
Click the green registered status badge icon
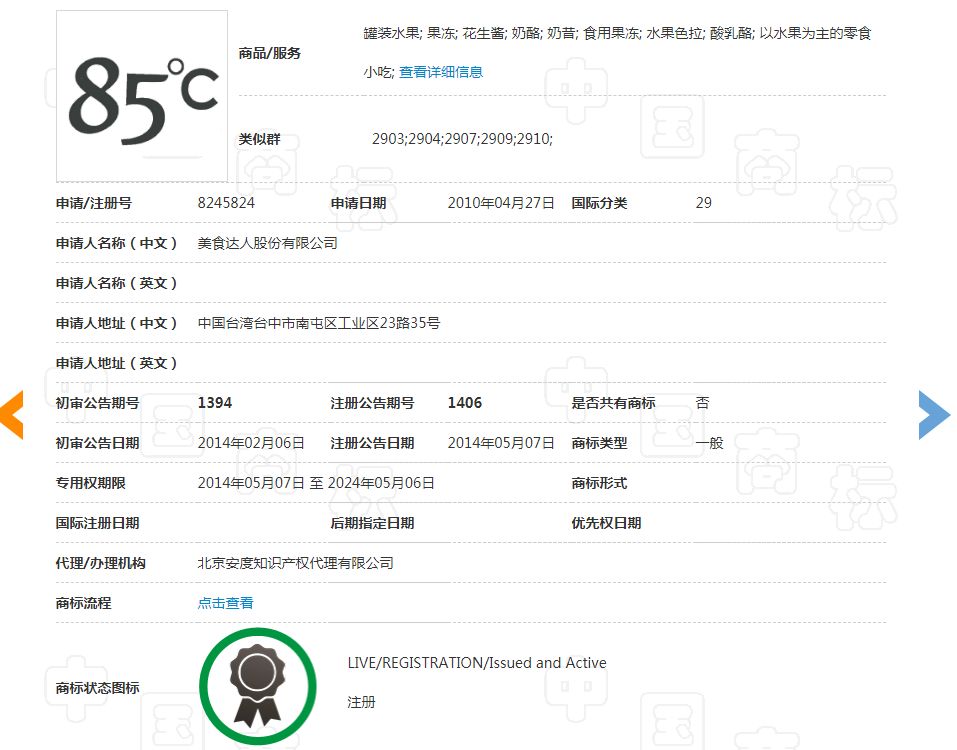tap(258, 687)
